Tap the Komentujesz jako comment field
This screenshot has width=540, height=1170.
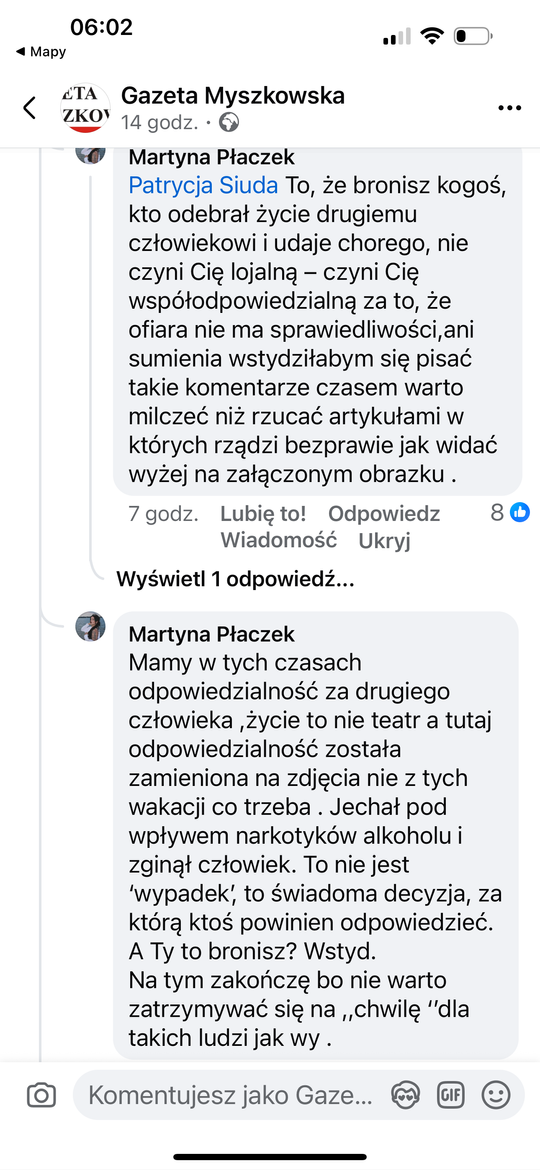click(x=230, y=1095)
